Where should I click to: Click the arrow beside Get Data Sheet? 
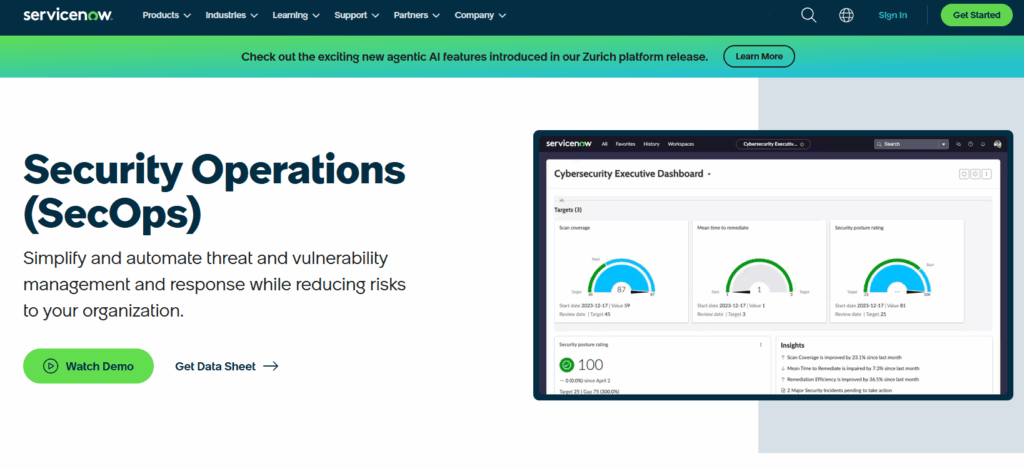point(271,366)
